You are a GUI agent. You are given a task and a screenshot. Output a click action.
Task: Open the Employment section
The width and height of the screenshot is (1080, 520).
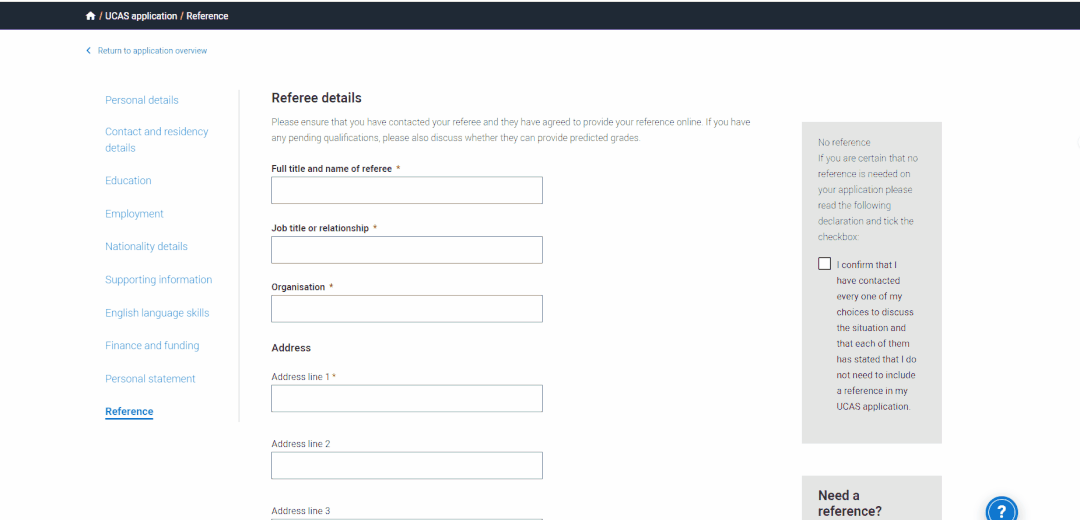point(134,214)
